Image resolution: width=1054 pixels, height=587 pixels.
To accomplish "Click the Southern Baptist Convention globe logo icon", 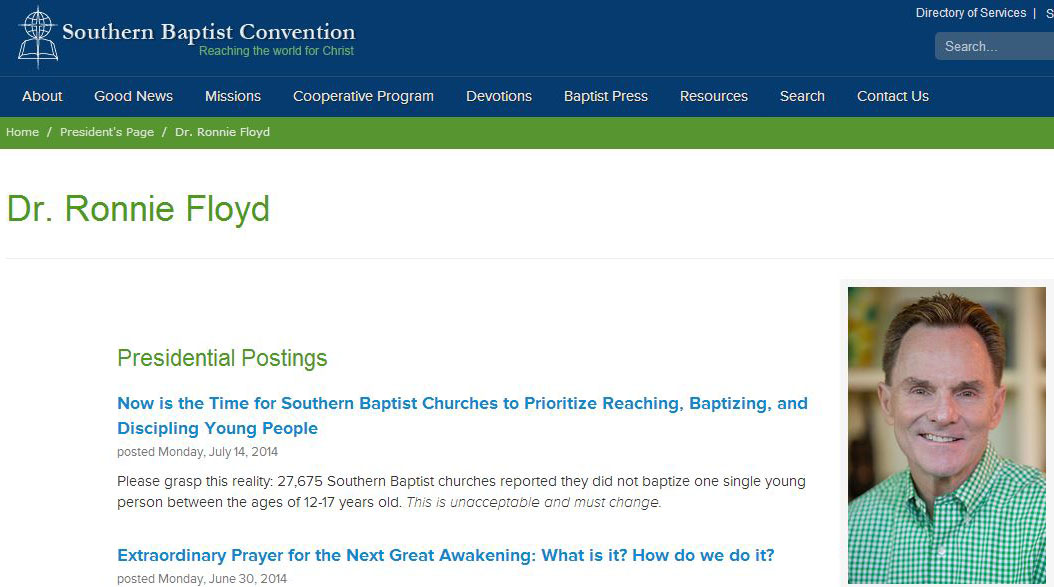I will 38,38.
